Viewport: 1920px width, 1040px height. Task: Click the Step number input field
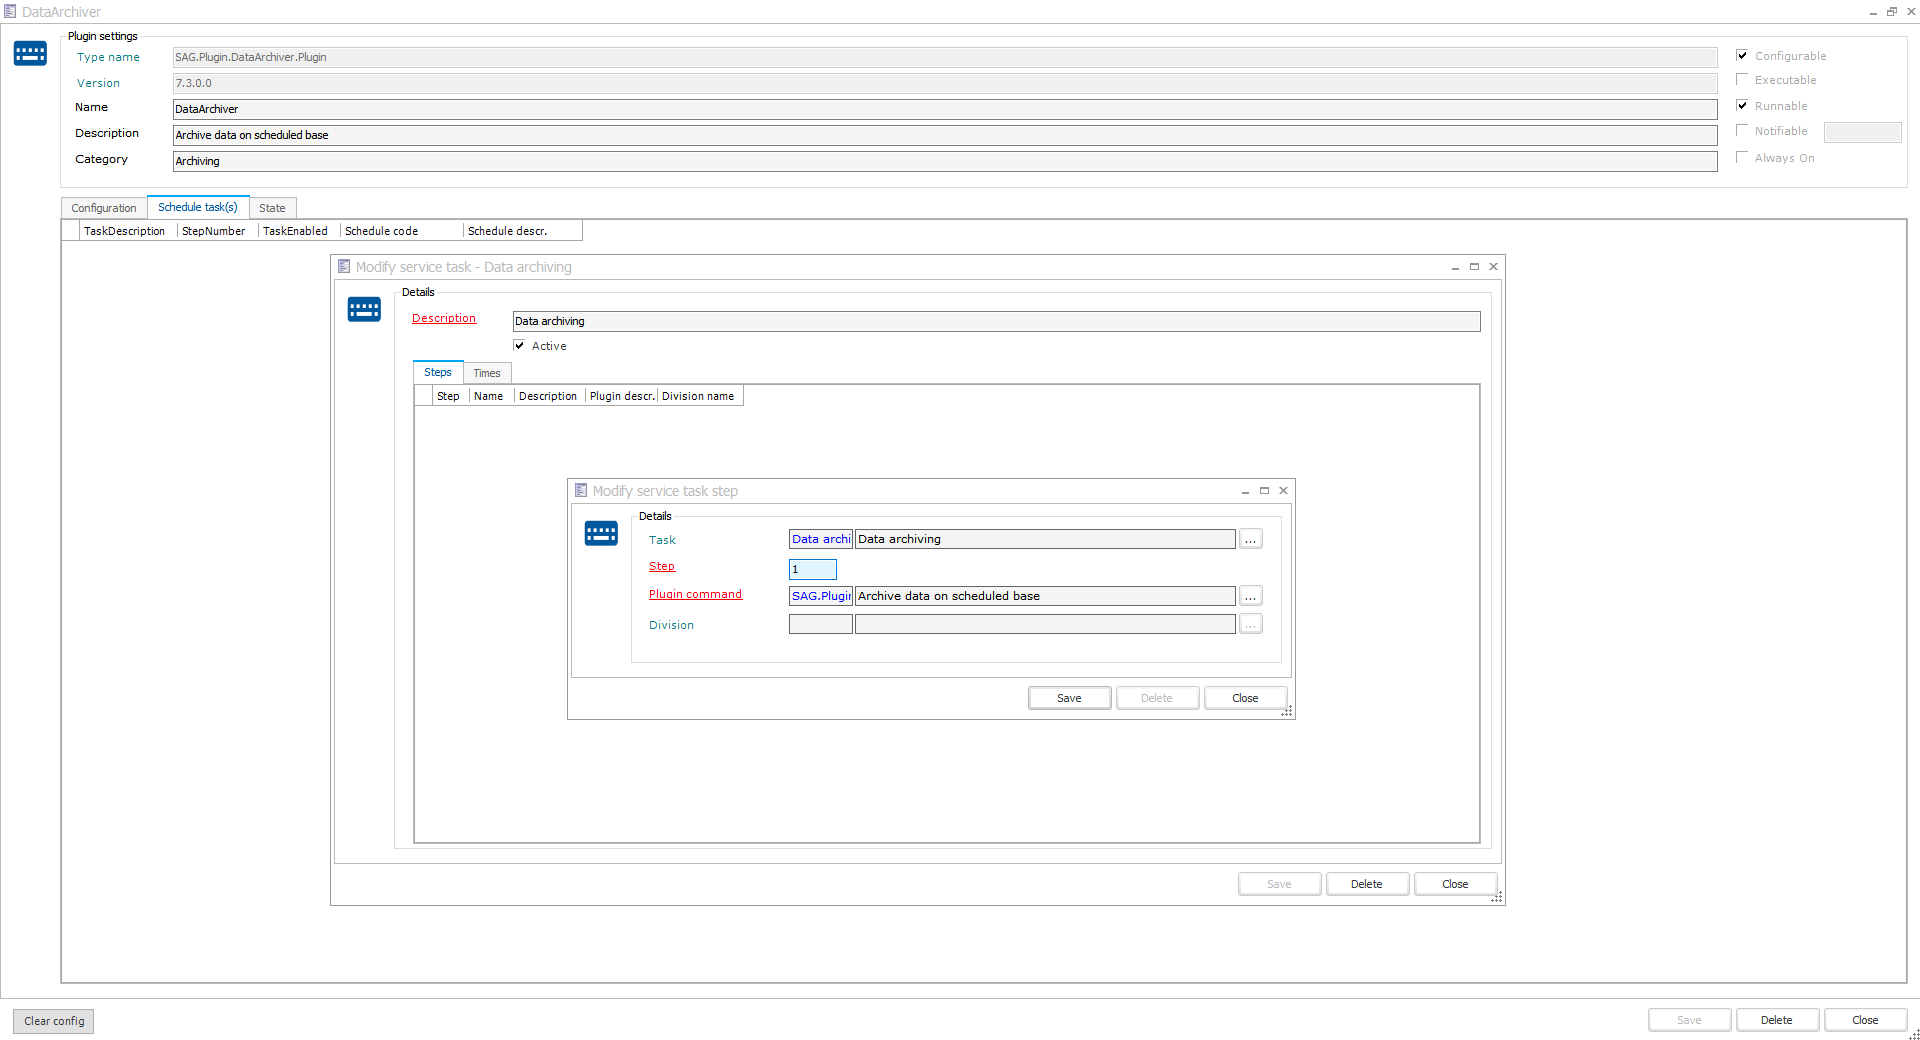pyautogui.click(x=812, y=570)
